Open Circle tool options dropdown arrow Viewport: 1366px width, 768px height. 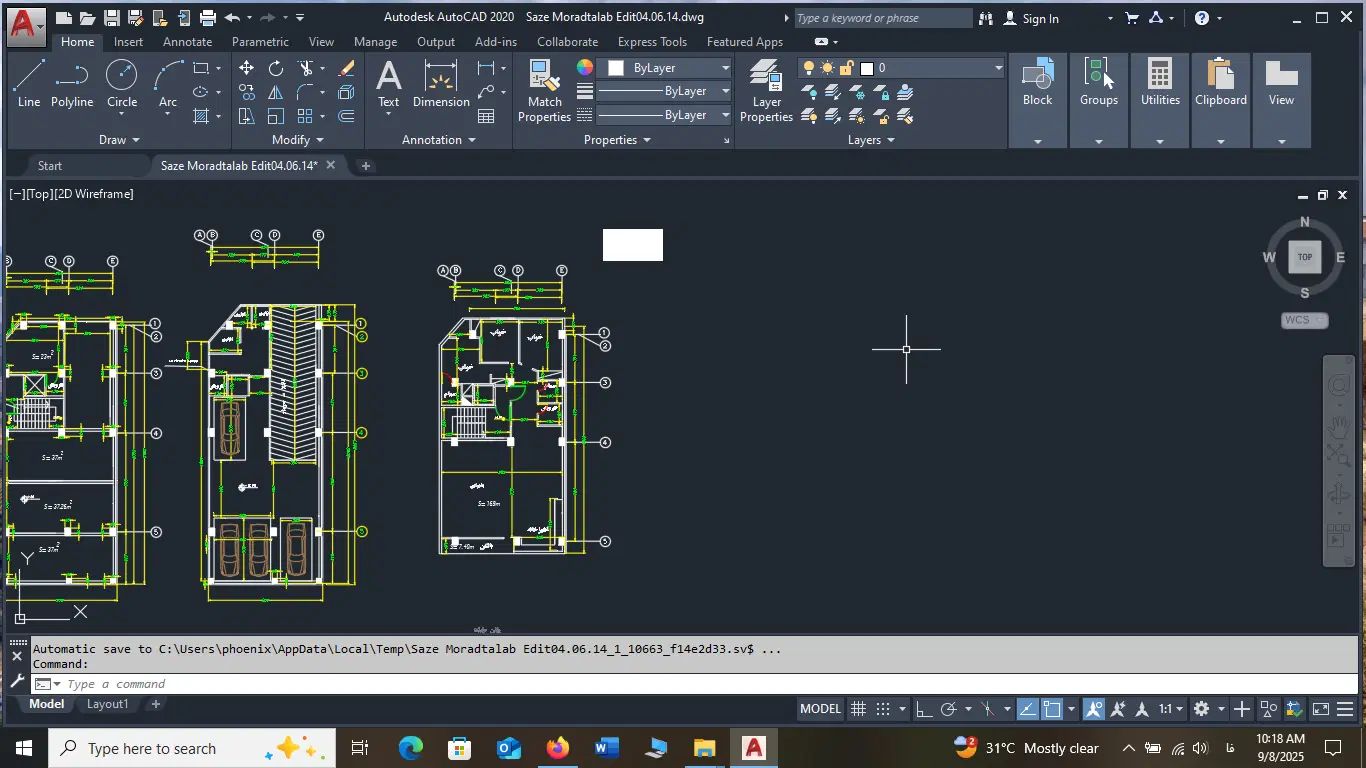pos(122,114)
